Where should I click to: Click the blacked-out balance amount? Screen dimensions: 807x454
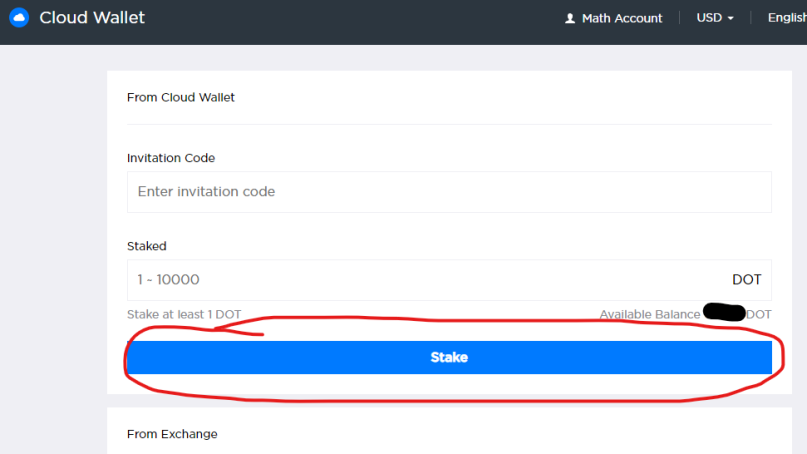point(724,312)
